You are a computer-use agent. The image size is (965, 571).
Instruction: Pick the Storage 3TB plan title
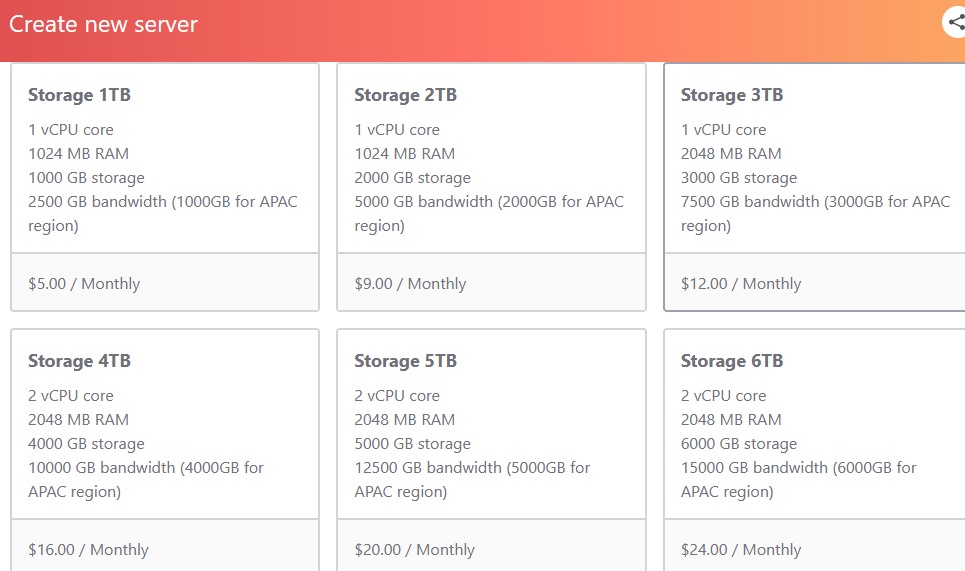click(731, 95)
